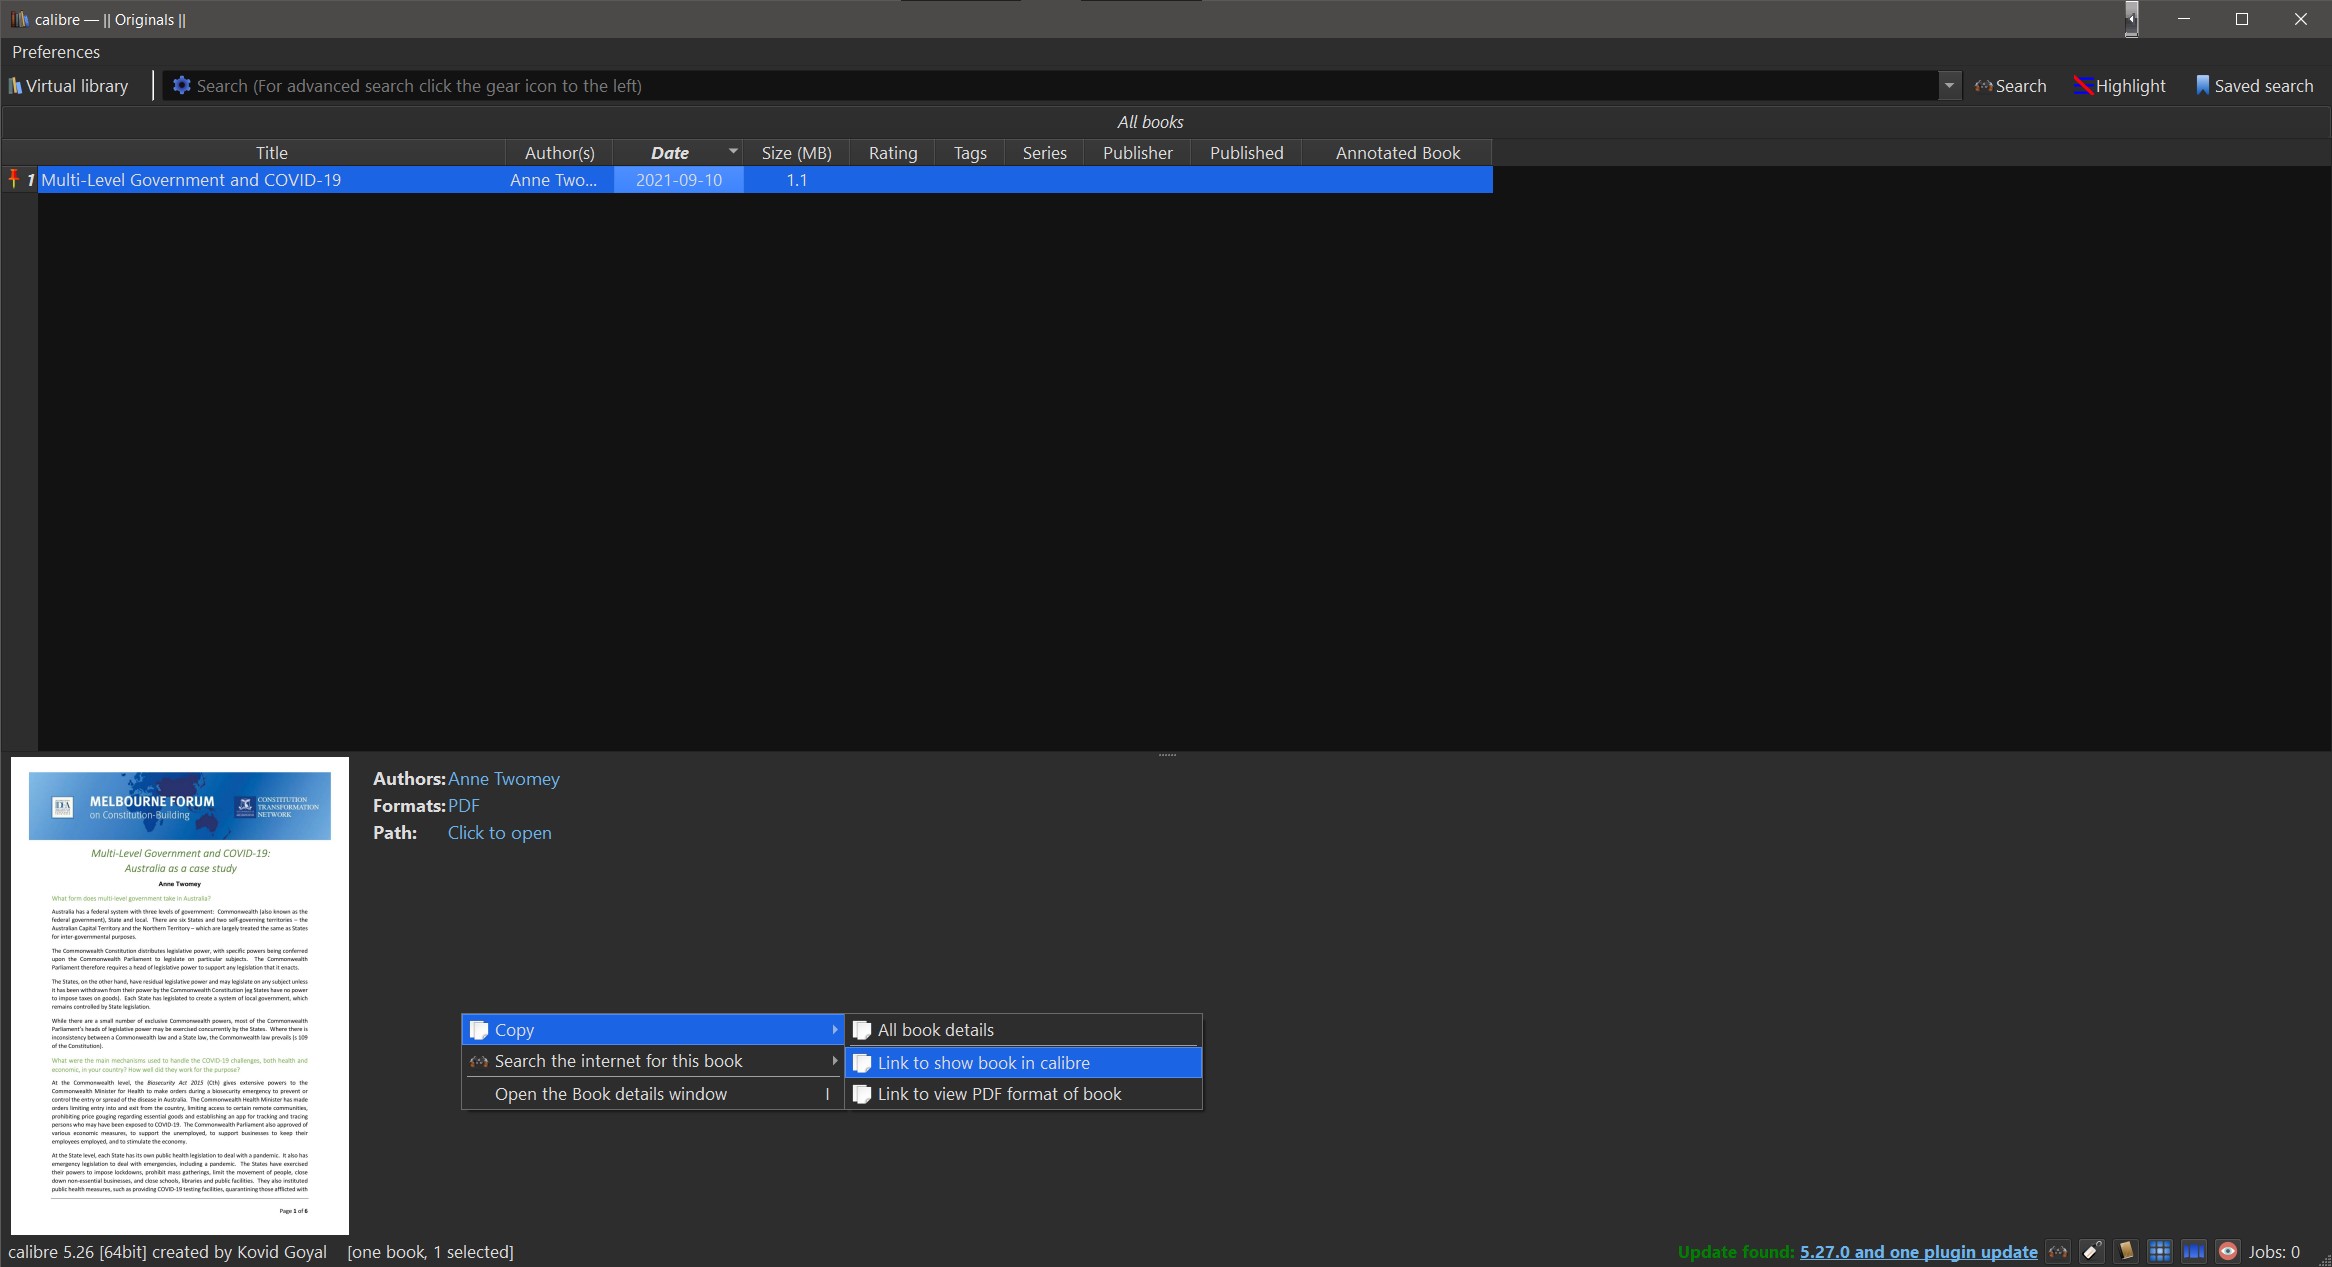Click the status bar binoculars search panel icon
This screenshot has height=1267, width=2332.
click(x=2058, y=1252)
